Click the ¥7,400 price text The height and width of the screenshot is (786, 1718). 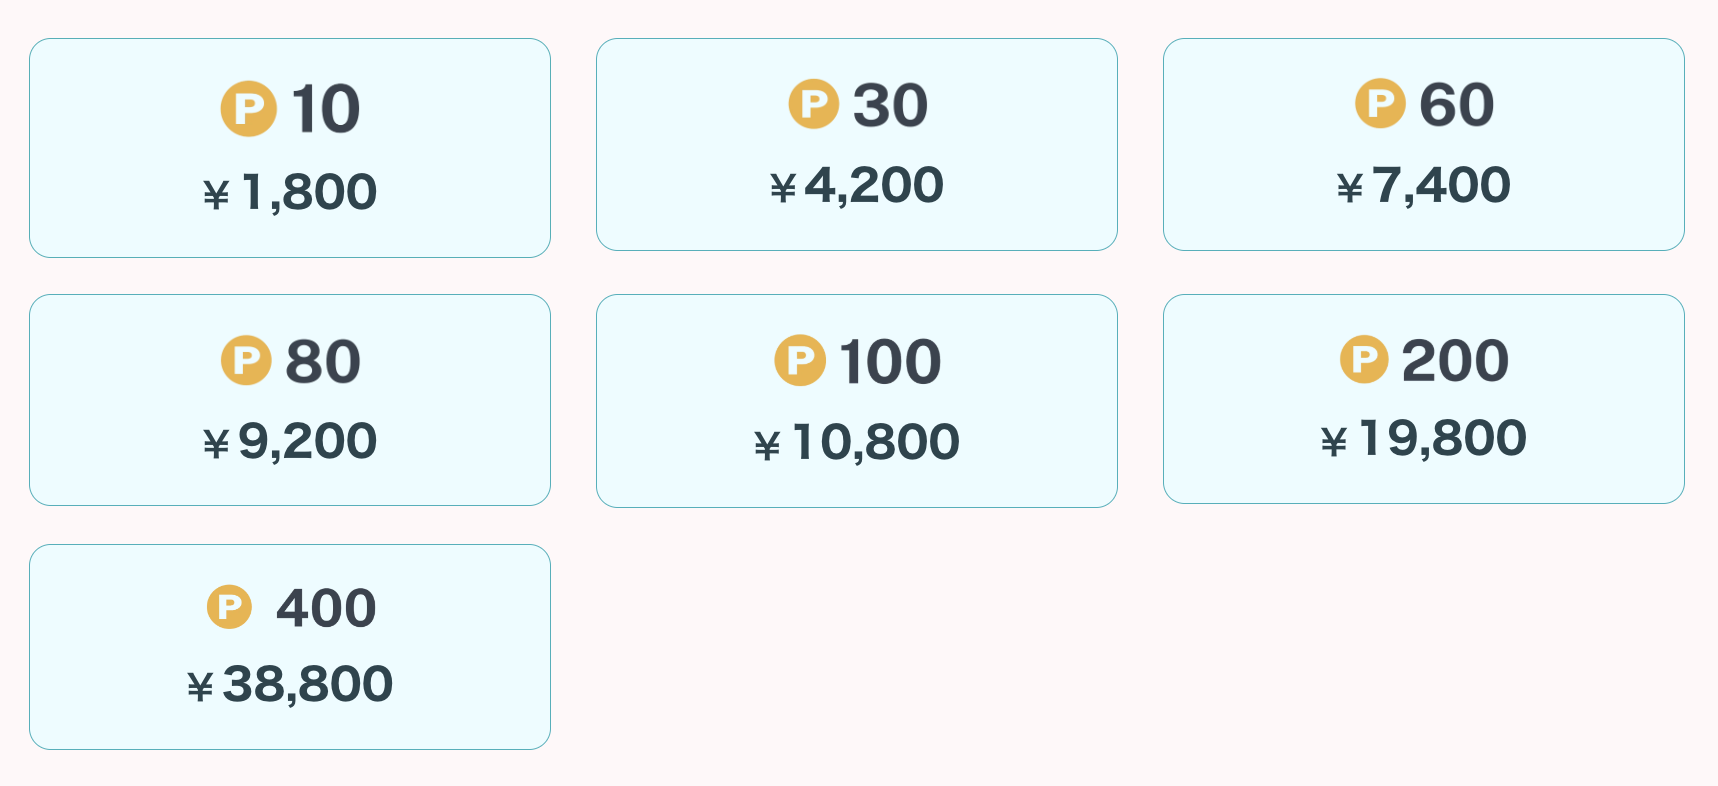(1424, 185)
